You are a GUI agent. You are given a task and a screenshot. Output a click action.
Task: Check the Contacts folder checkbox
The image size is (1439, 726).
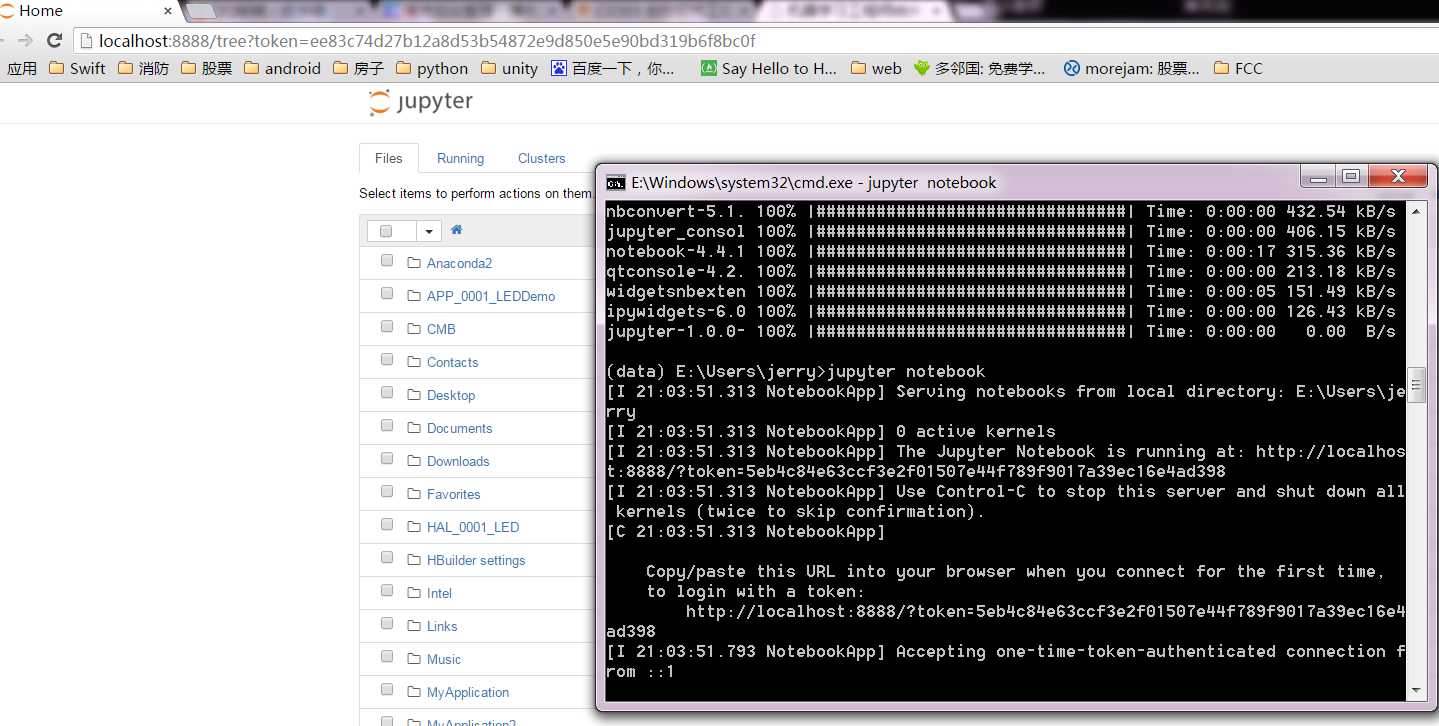pos(387,360)
